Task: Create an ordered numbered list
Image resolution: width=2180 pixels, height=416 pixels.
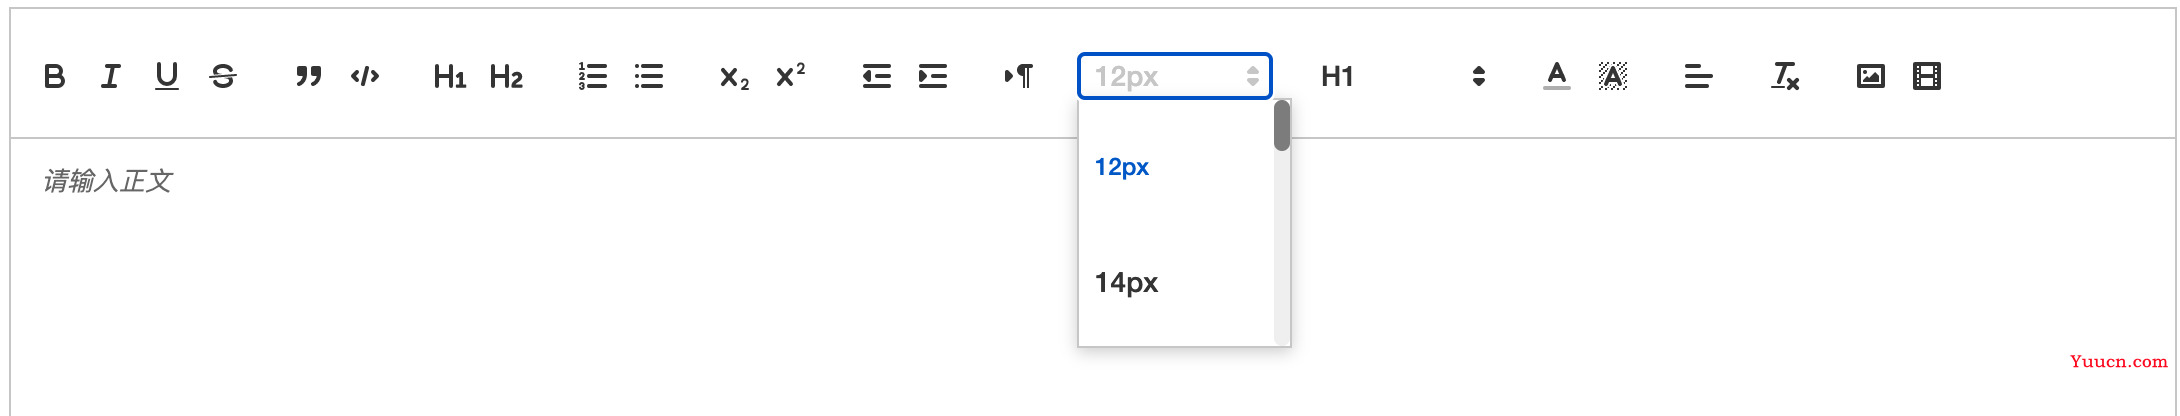Action: click(593, 76)
